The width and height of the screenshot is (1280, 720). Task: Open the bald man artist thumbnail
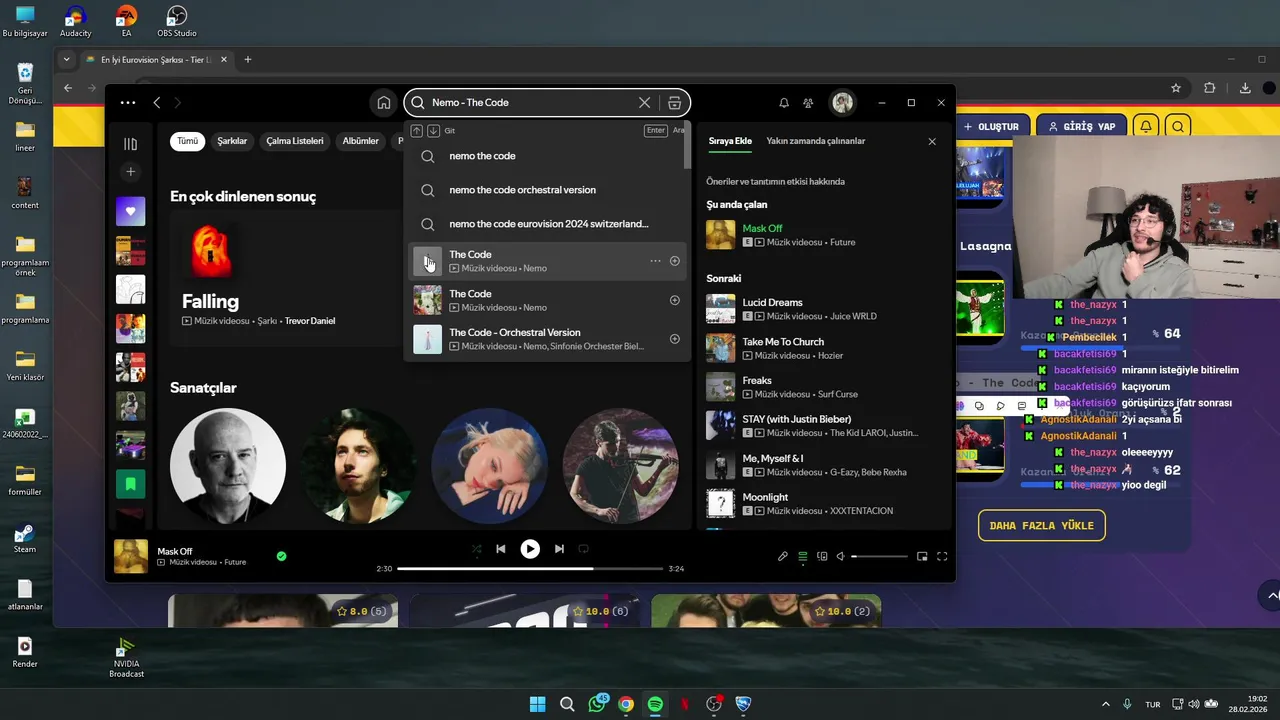click(228, 466)
